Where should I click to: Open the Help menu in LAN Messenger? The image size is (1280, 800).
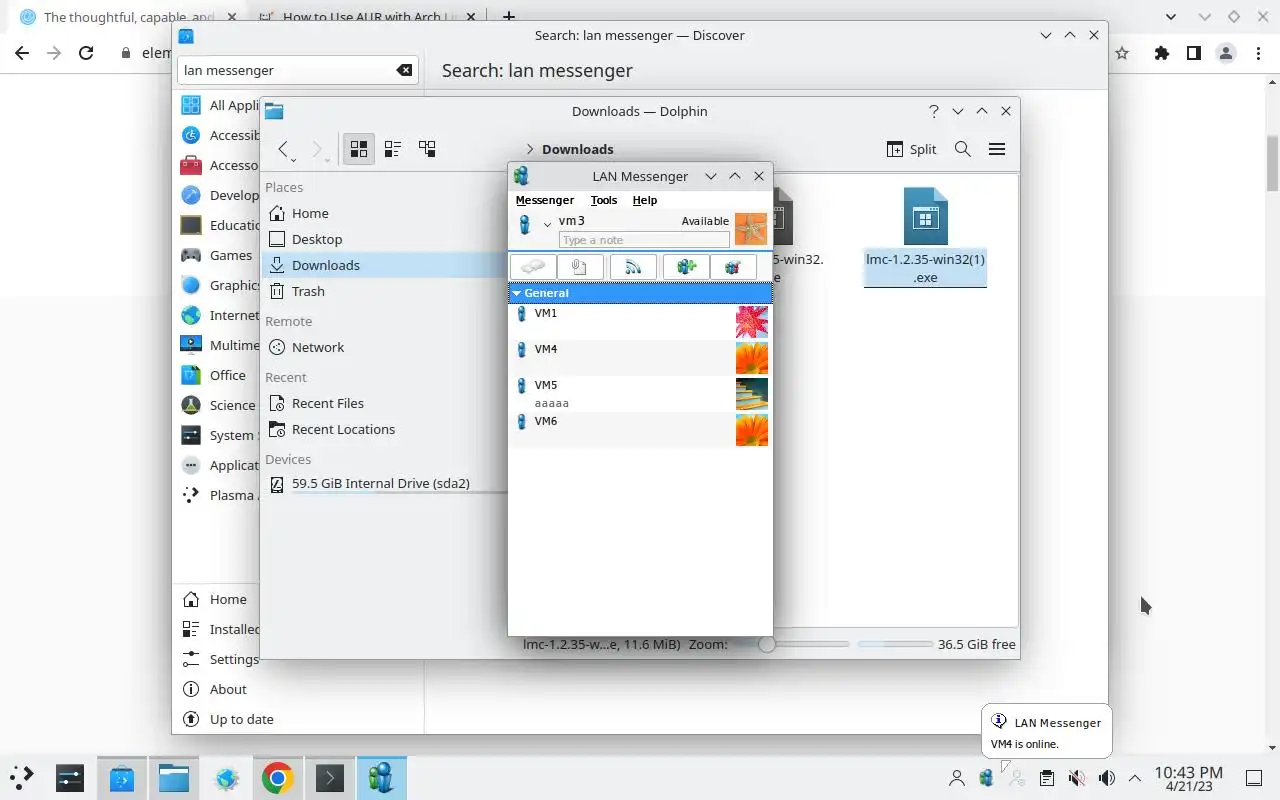pos(644,200)
